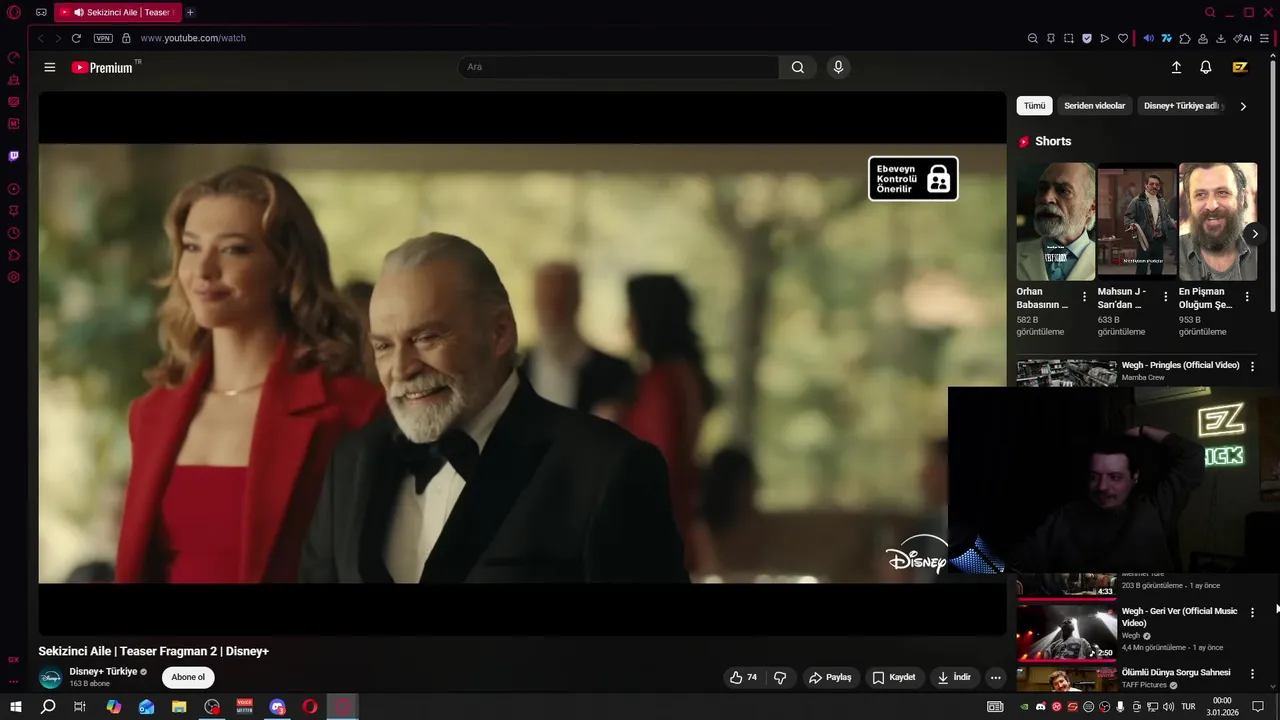Select the Tümü filter chip
Image resolution: width=1280 pixels, height=720 pixels.
point(1034,106)
